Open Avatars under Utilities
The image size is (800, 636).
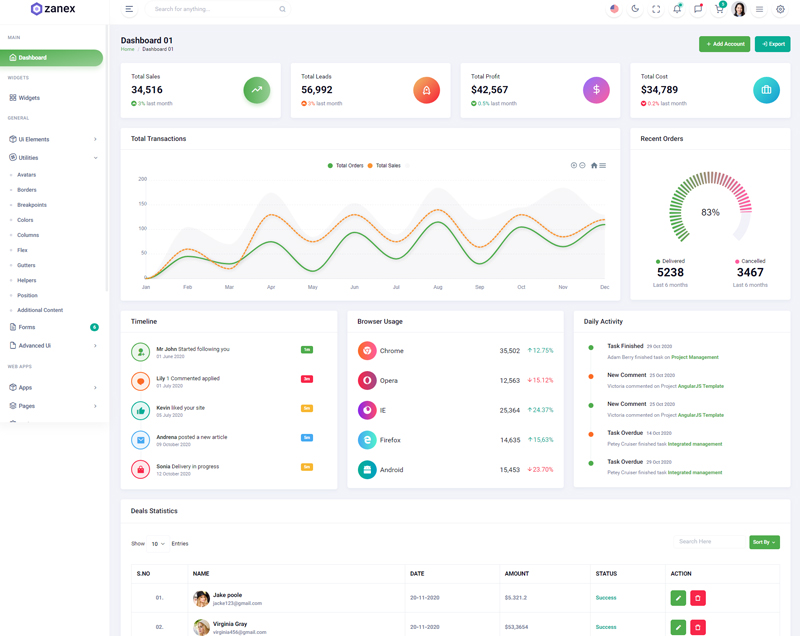pos(27,175)
